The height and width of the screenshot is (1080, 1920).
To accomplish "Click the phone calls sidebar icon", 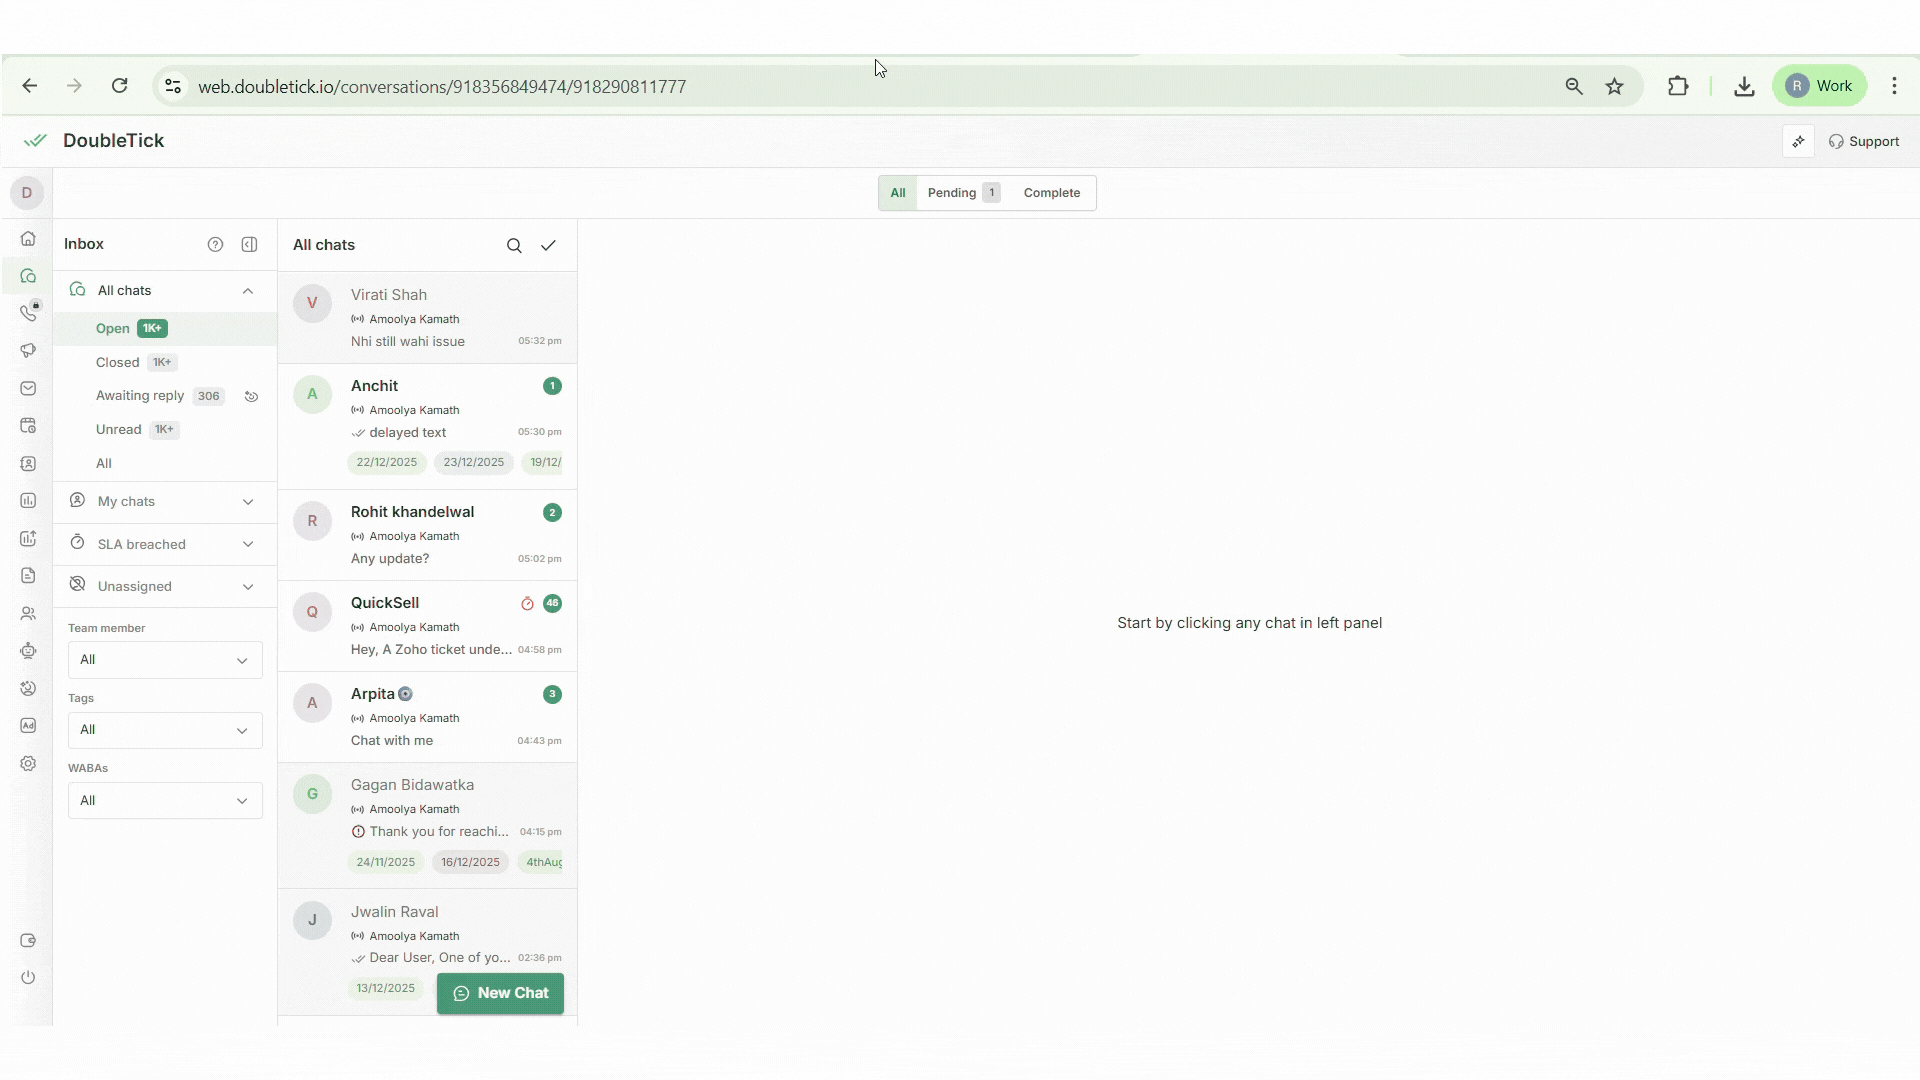I will pos(28,313).
